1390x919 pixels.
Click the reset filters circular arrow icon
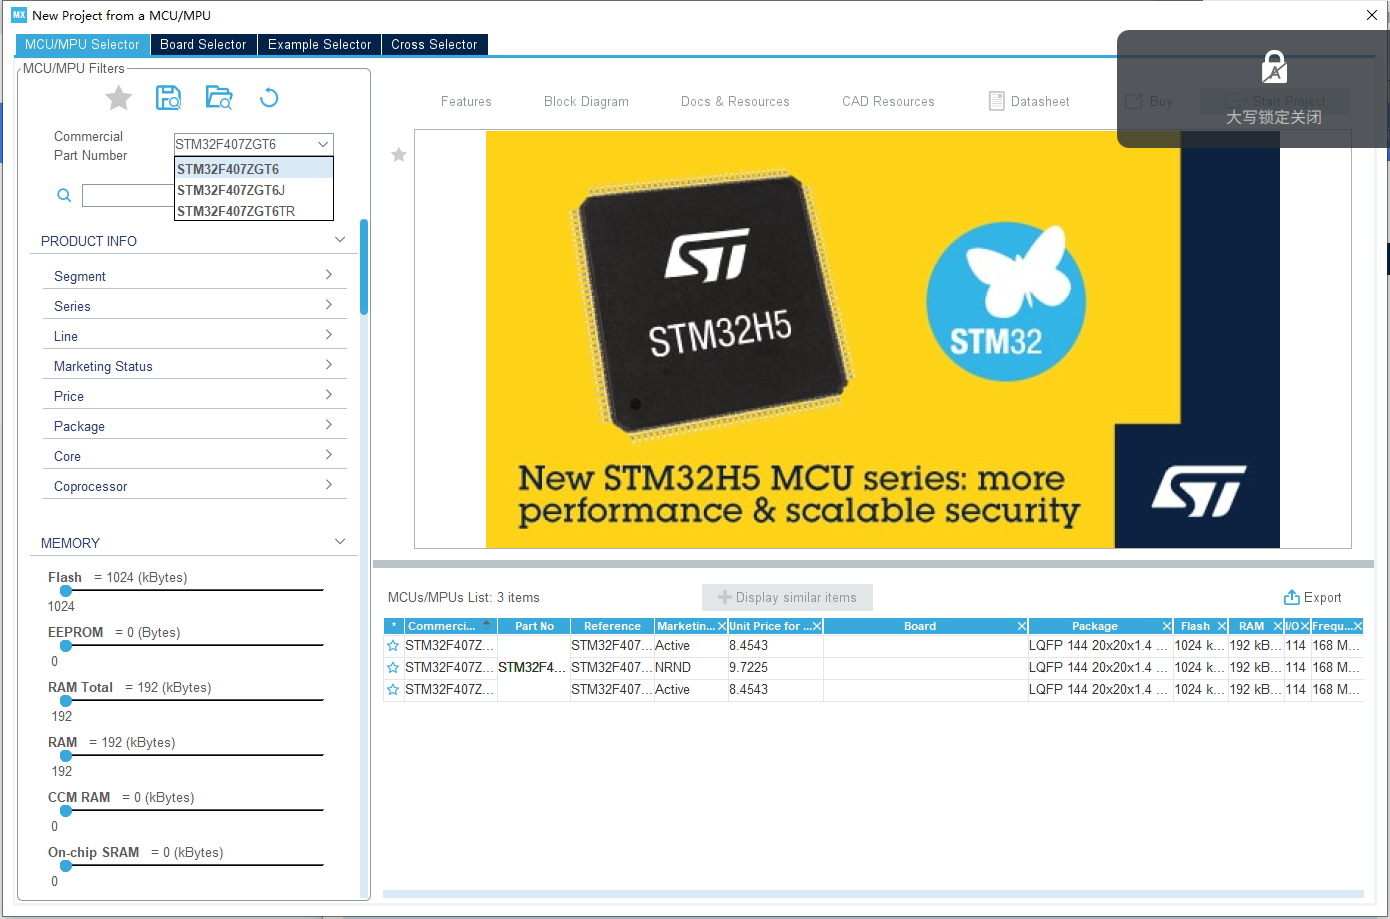pos(269,98)
